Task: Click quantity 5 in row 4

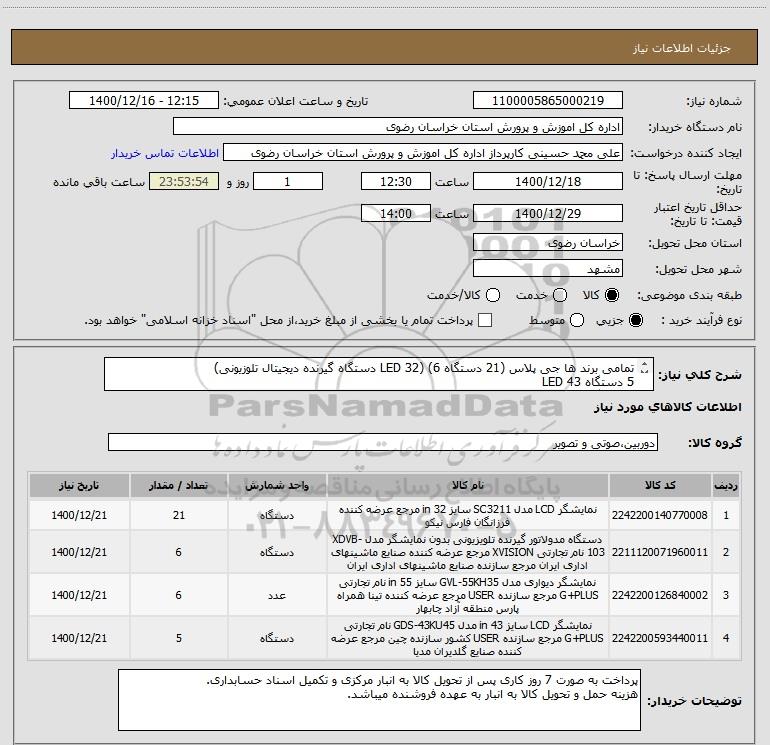Action: pyautogui.click(x=179, y=638)
